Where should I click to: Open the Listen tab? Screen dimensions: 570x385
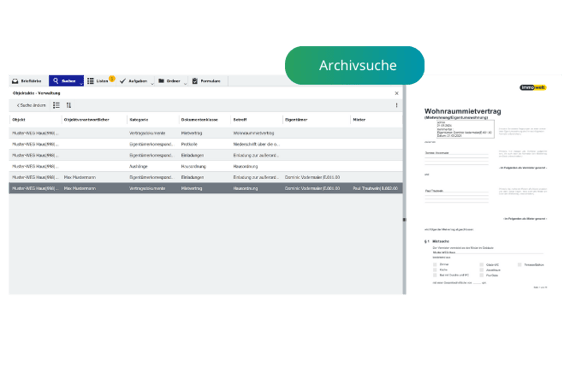(x=101, y=81)
